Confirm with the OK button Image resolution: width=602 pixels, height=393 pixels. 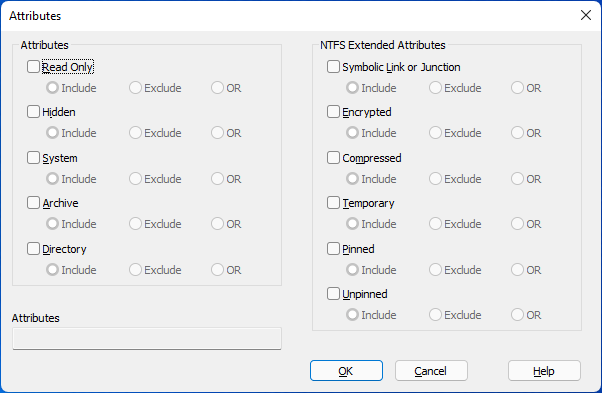346,371
